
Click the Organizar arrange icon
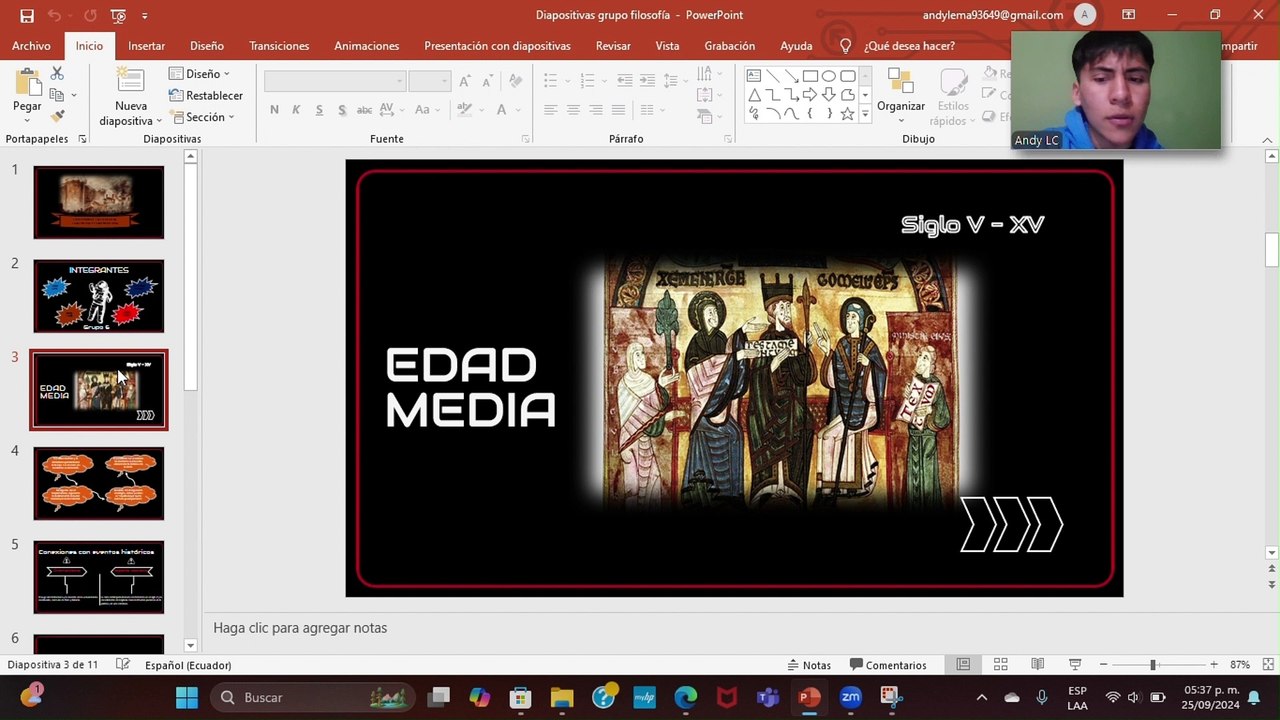click(901, 82)
